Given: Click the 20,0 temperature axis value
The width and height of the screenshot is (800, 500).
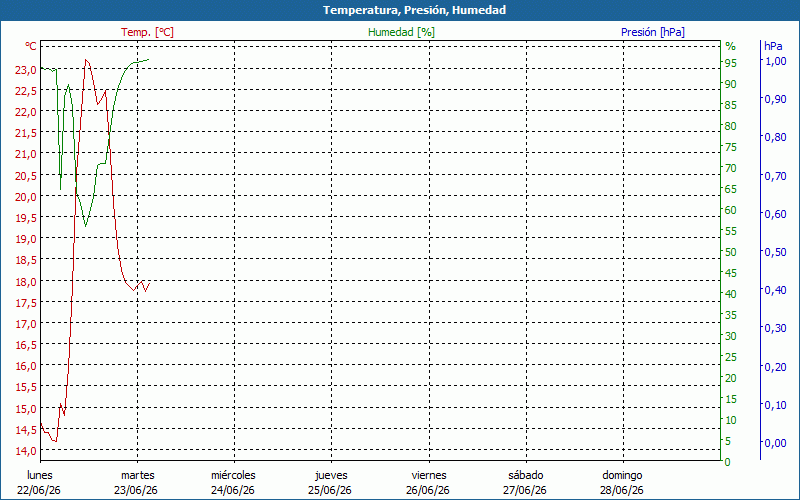Looking at the screenshot, I should (26, 197).
